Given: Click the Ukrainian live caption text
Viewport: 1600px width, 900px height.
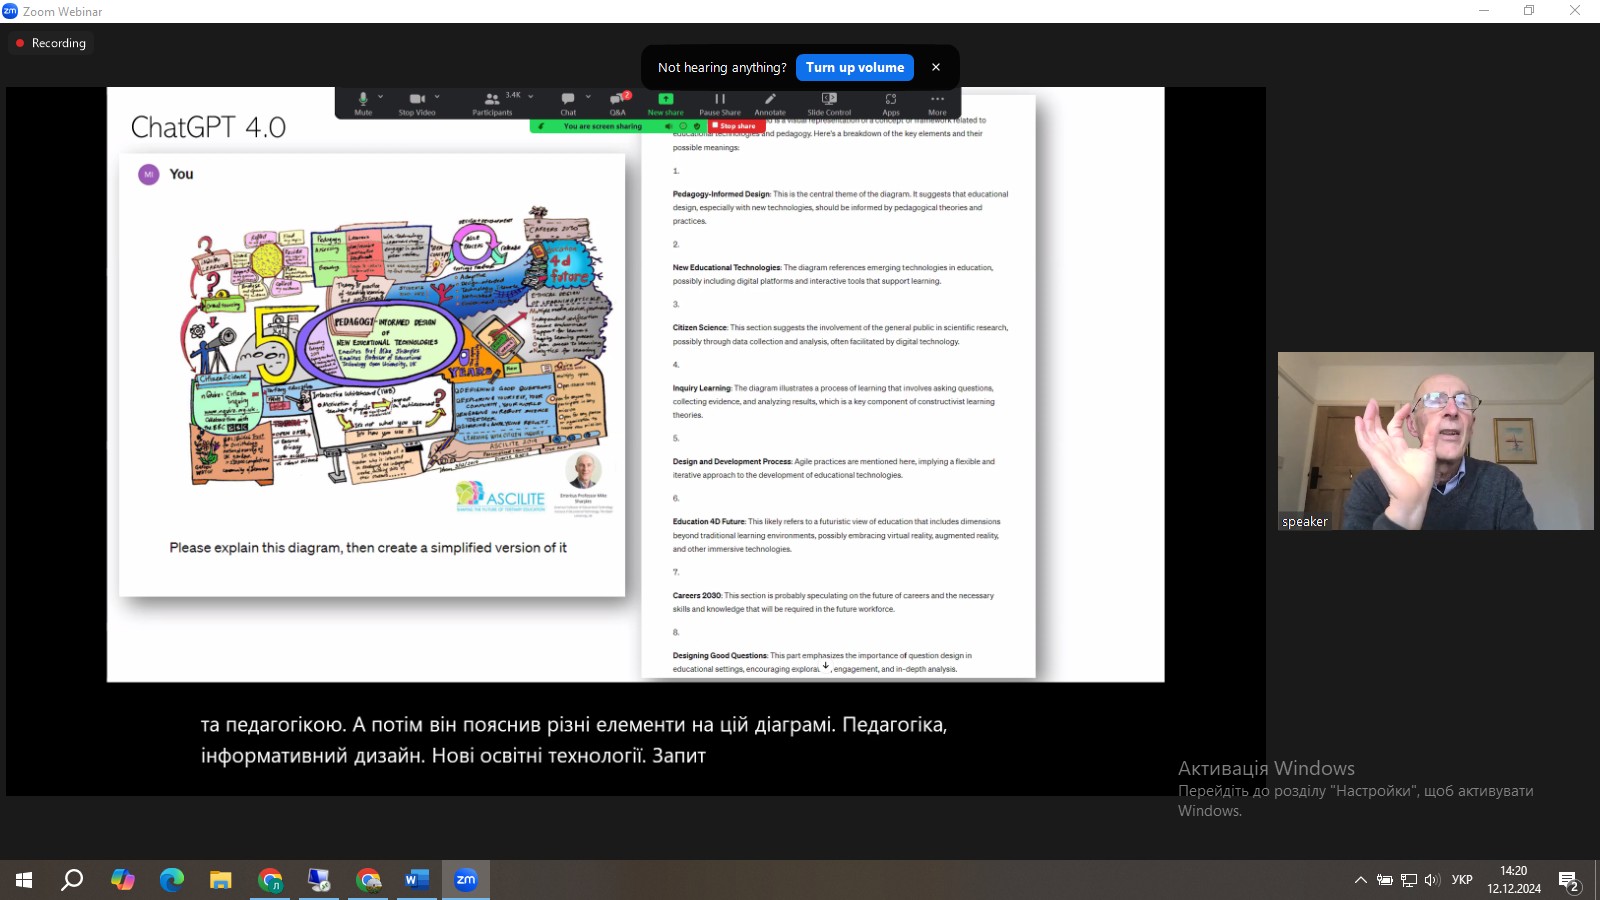Looking at the screenshot, I should [x=573, y=740].
